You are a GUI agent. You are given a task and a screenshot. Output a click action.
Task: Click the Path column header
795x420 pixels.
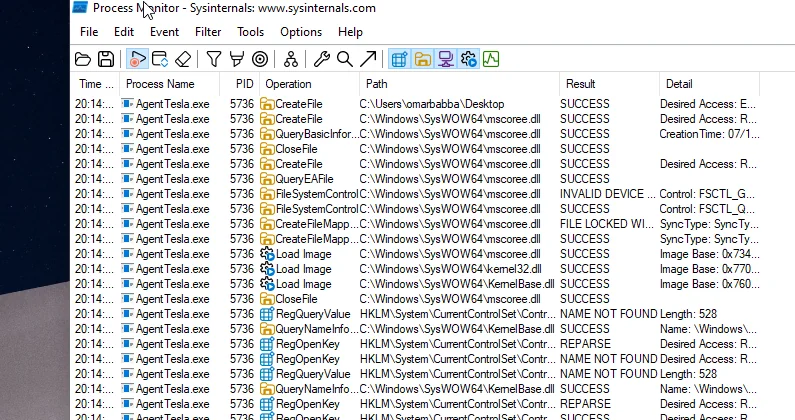point(459,84)
